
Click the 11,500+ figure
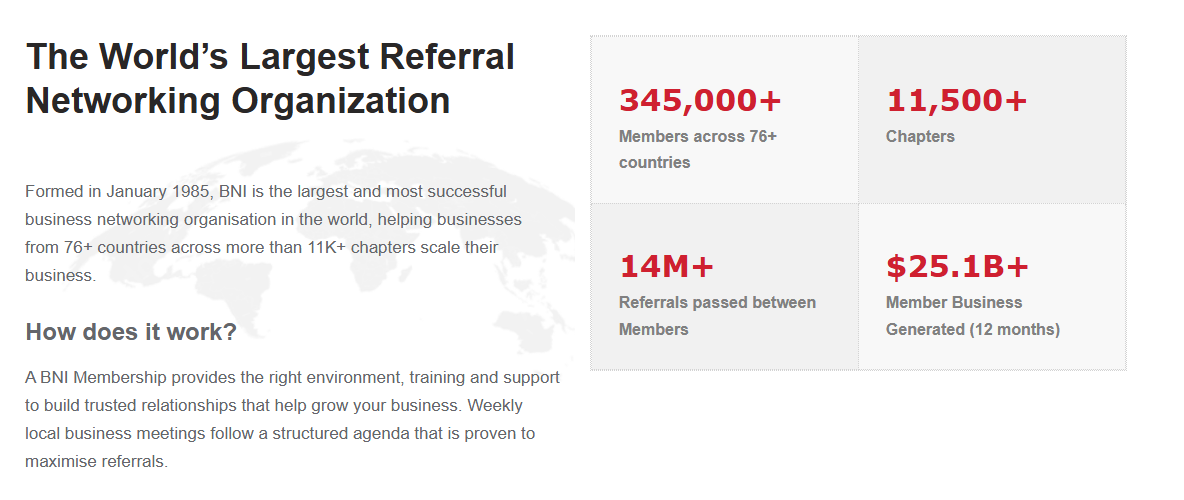click(957, 100)
